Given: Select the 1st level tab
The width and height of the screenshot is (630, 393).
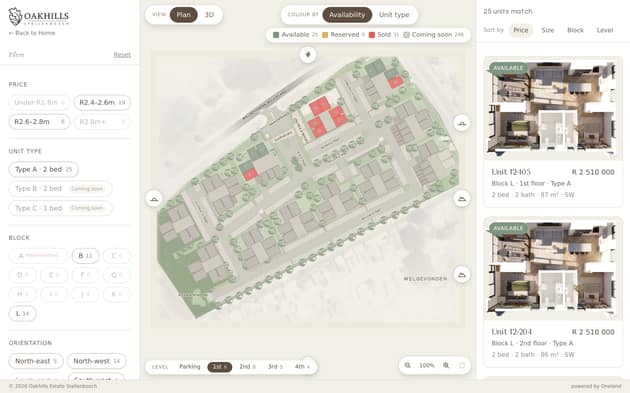Looking at the screenshot, I should 219,366.
